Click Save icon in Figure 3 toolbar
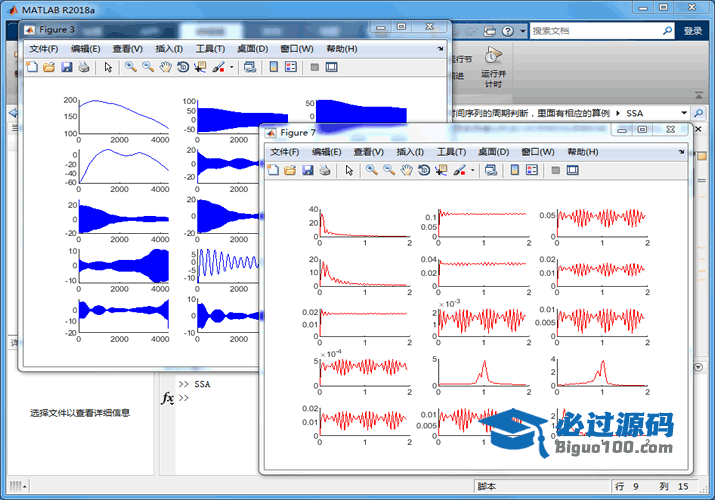715x500 pixels. pos(67,67)
